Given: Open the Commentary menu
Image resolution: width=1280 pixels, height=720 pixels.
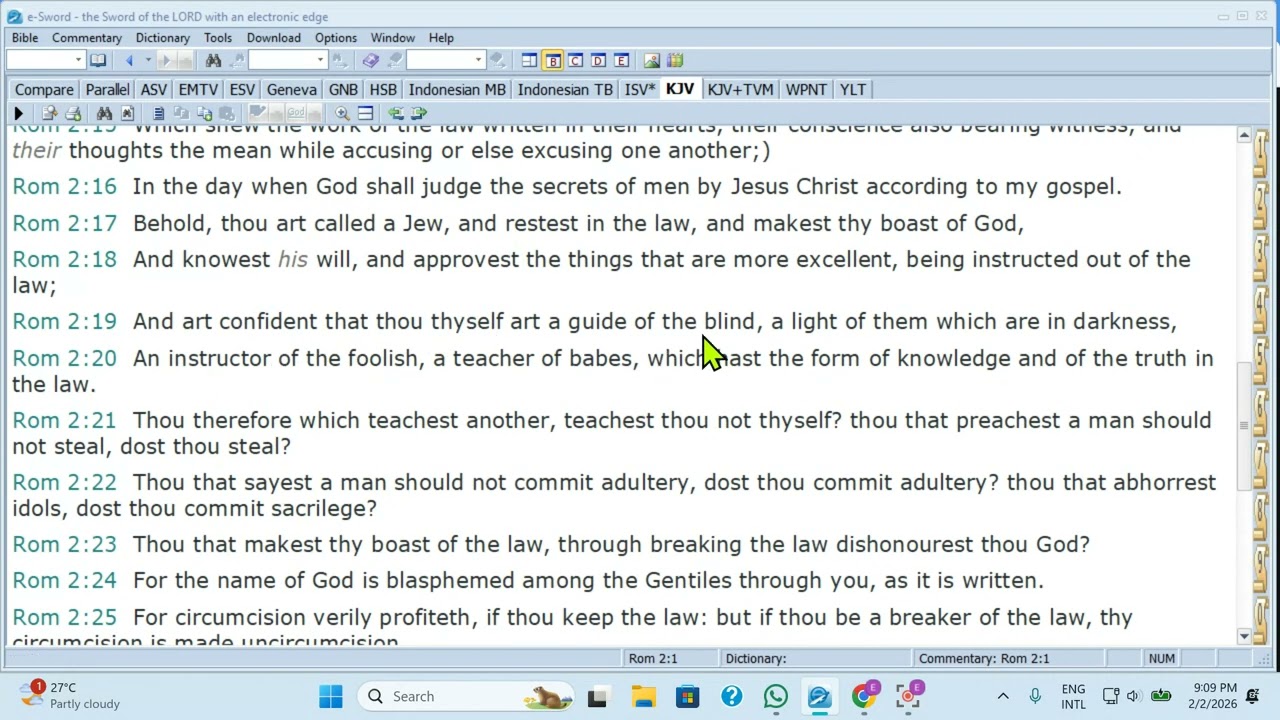Looking at the screenshot, I should tap(87, 38).
